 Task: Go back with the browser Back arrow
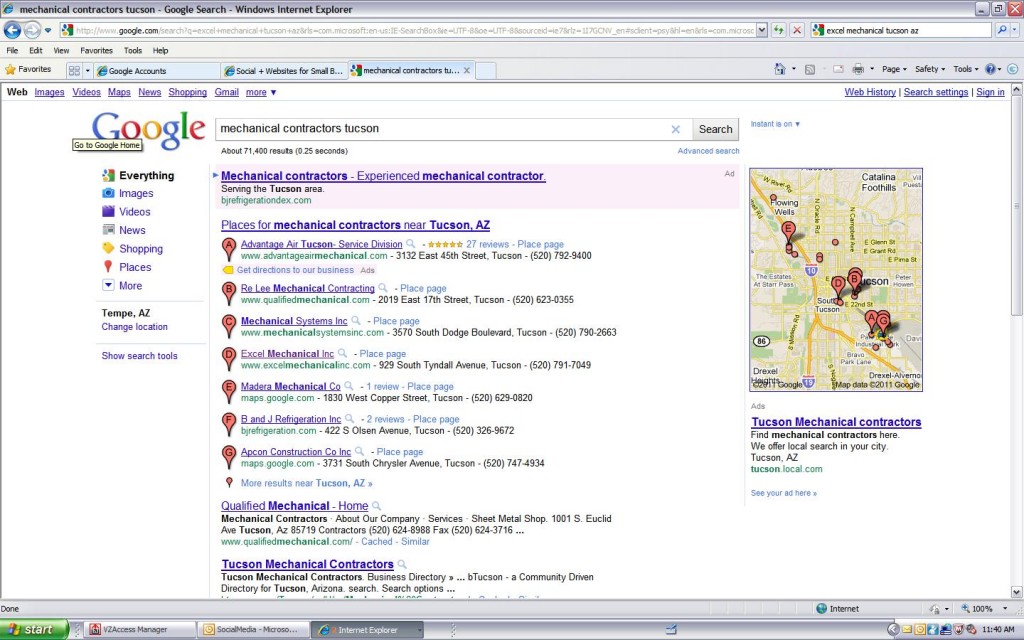[12, 30]
